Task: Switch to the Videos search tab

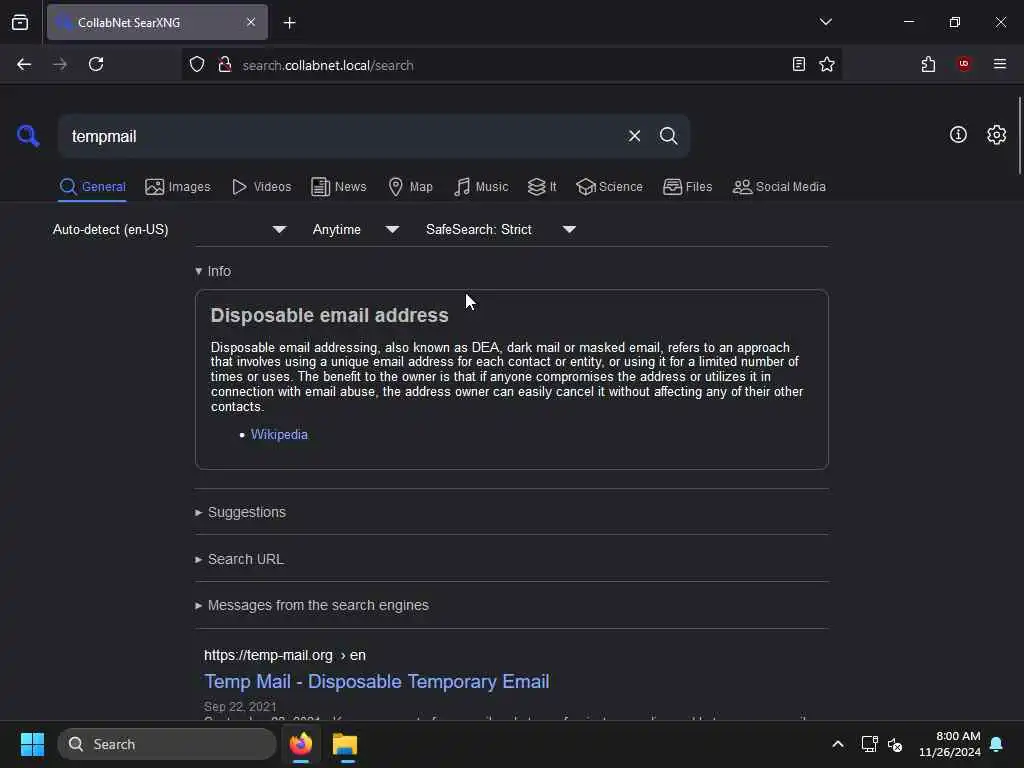Action: click(261, 187)
